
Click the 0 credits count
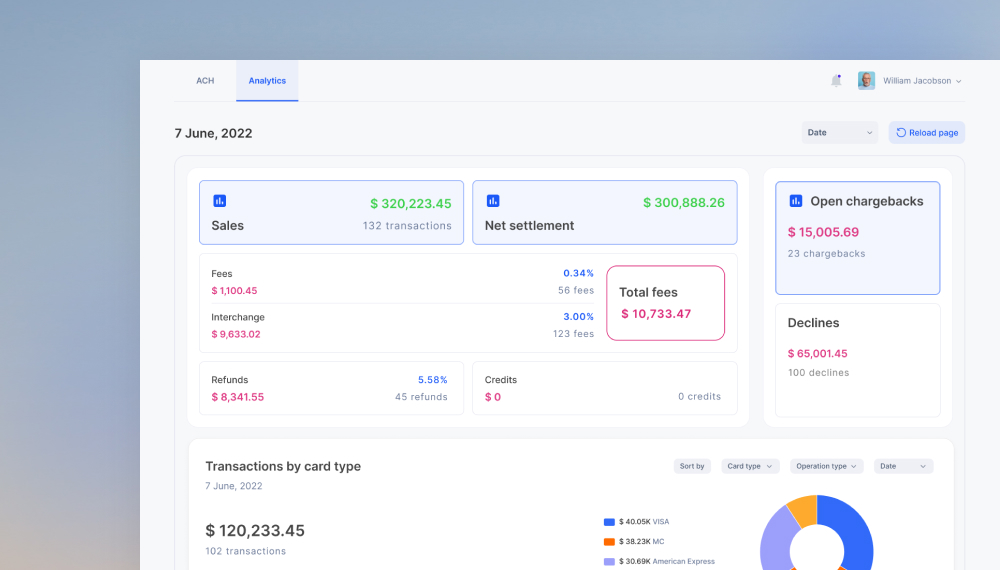click(699, 396)
